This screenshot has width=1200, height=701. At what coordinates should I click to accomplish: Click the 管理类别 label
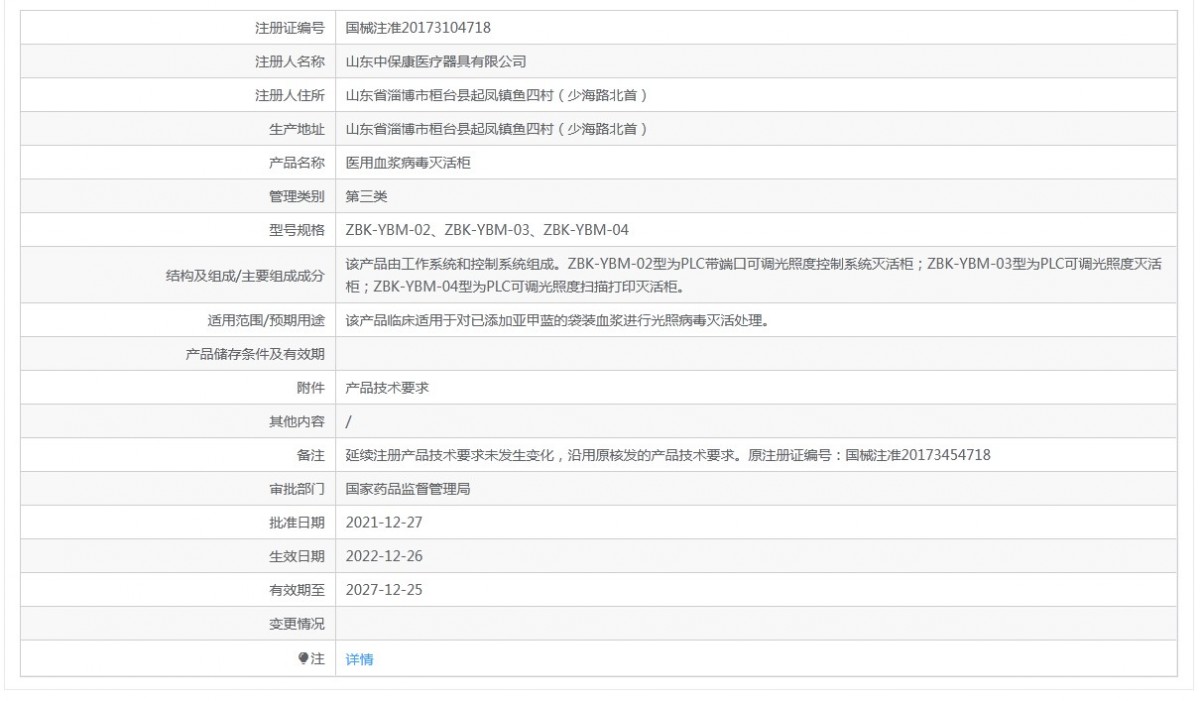[297, 196]
